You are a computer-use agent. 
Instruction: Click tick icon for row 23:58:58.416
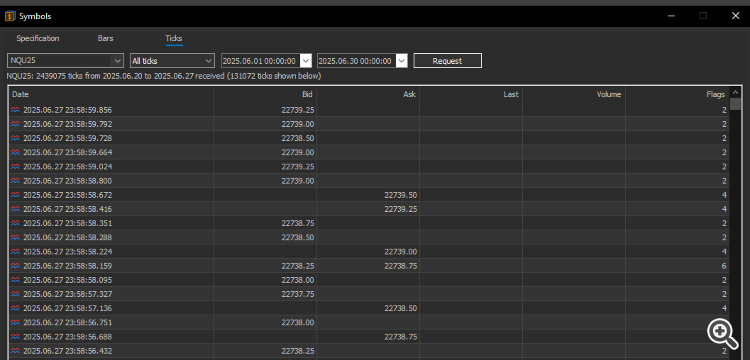click(15, 209)
